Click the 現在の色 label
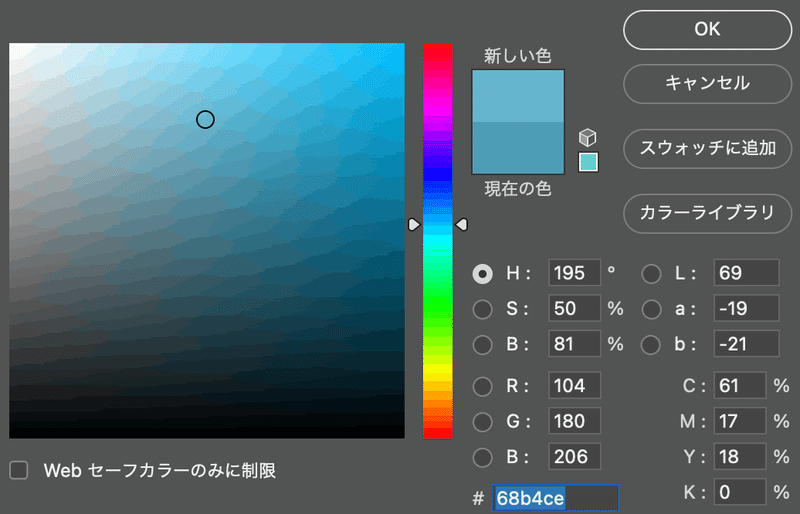This screenshot has width=800, height=514. (518, 189)
